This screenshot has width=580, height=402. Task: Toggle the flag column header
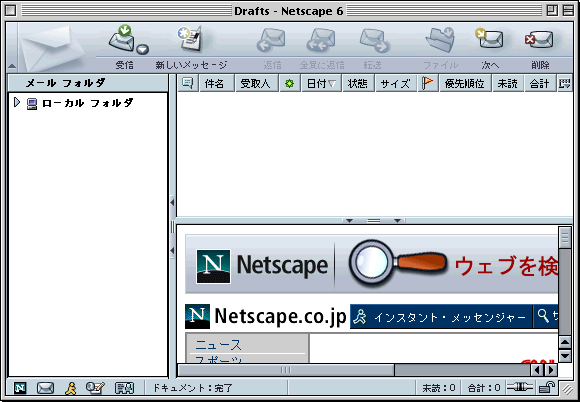tap(428, 83)
